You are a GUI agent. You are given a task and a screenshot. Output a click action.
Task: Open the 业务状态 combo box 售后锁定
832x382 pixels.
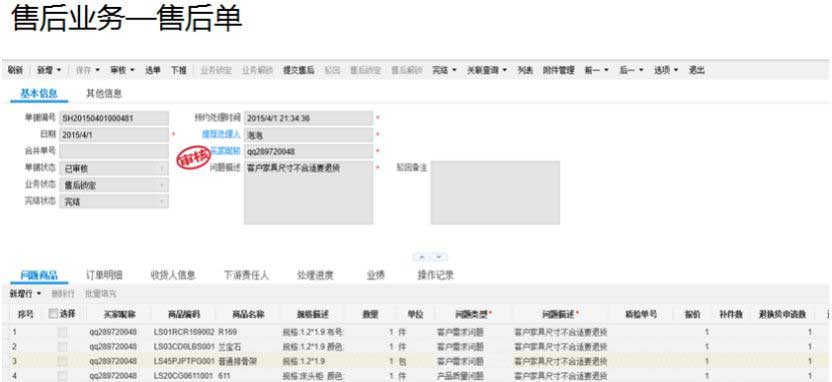point(114,185)
